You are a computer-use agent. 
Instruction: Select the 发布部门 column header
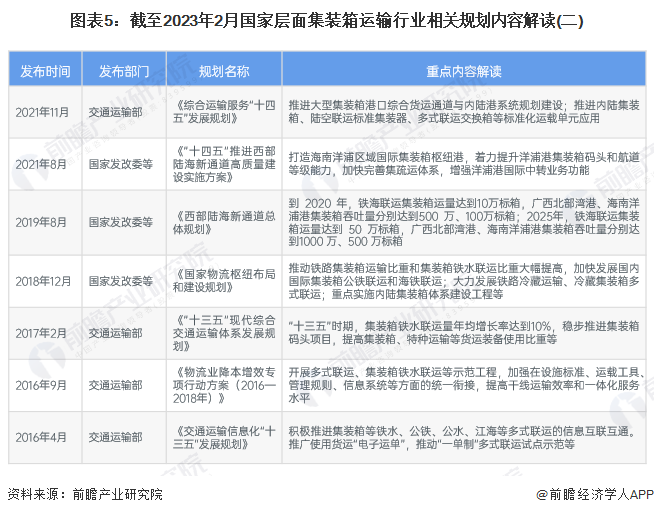point(124,71)
